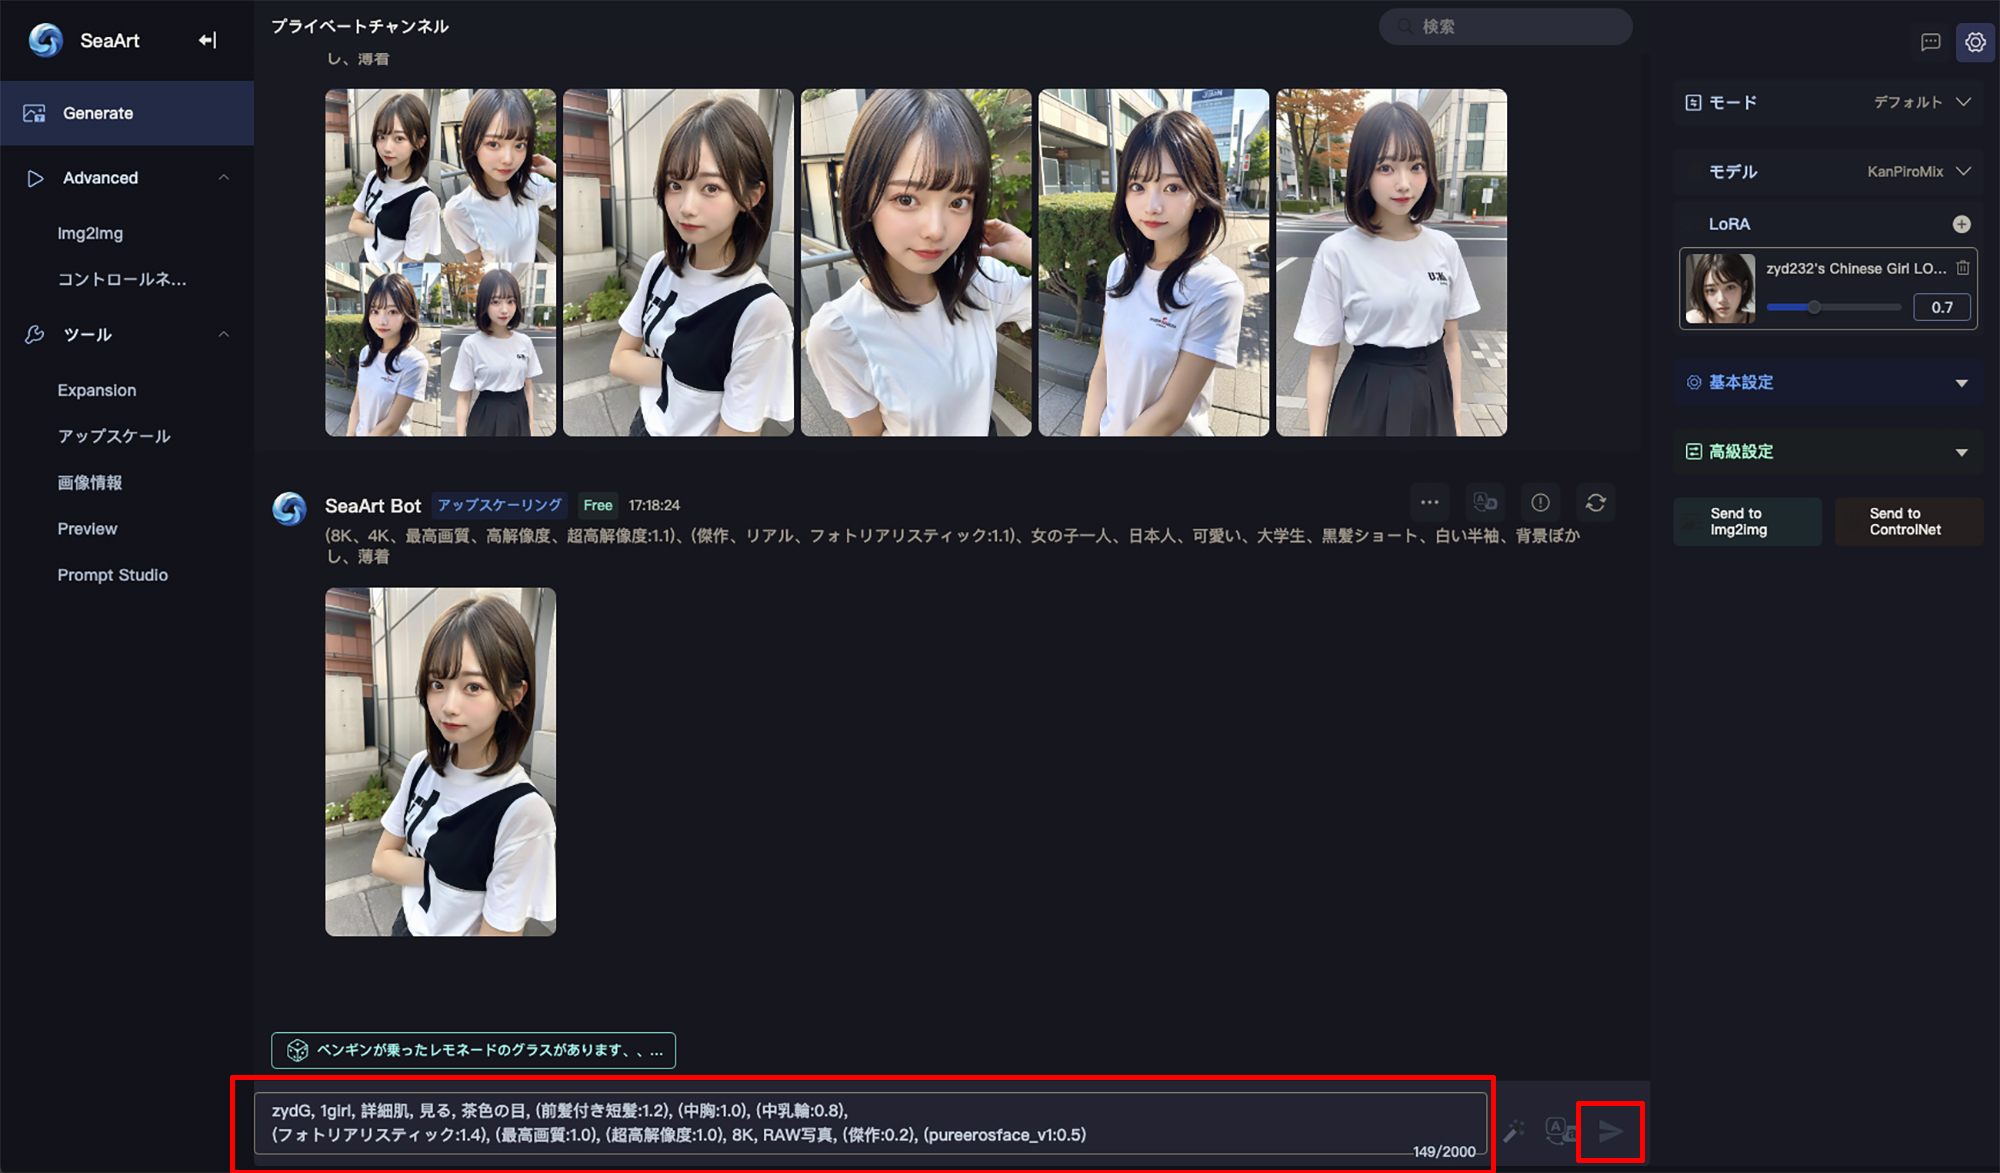
Task: Open Prompt Studio in the sidebar
Action: pyautogui.click(x=112, y=575)
